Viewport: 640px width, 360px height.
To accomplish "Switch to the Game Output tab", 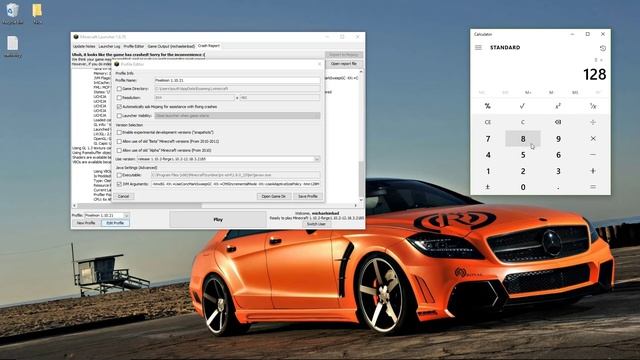I will click(171, 47).
